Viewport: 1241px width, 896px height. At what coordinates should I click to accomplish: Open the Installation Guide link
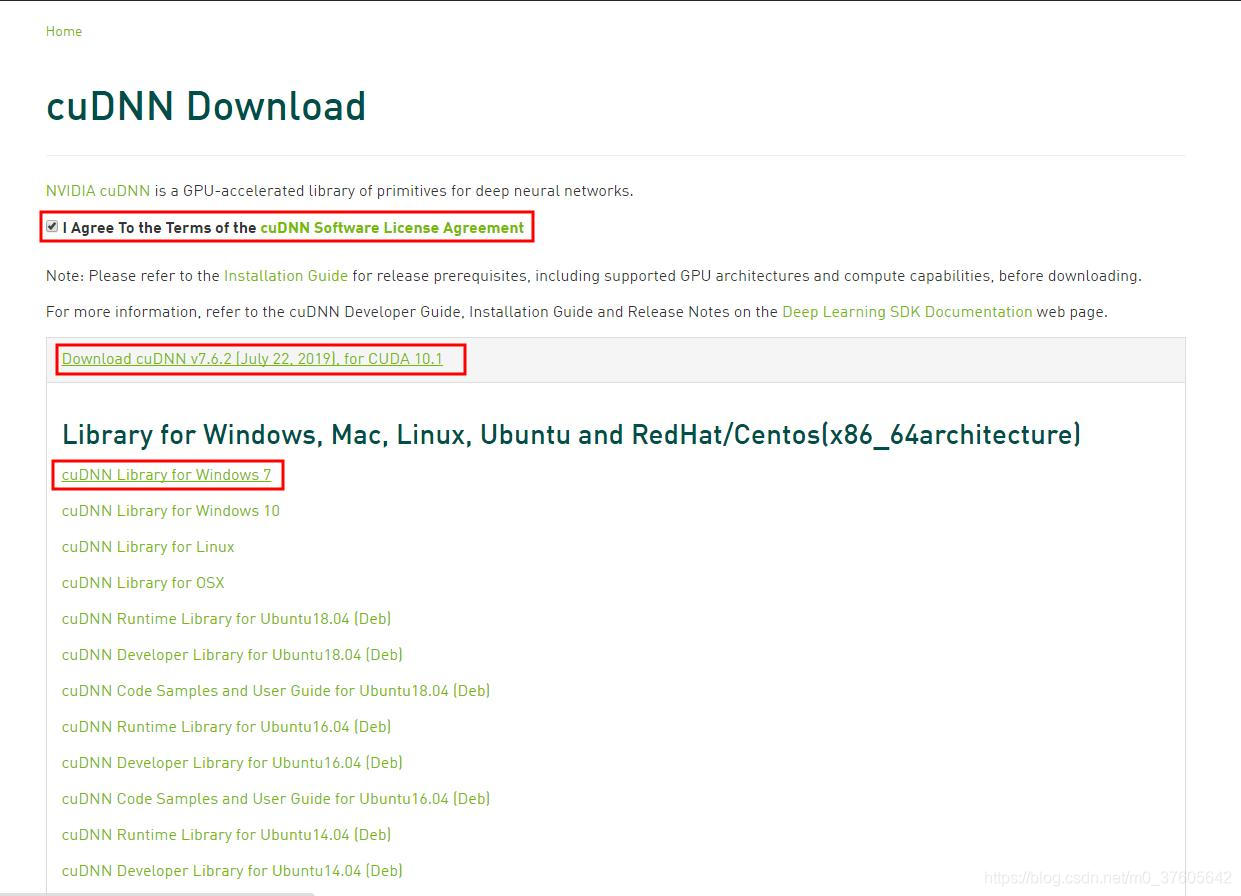pyautogui.click(x=286, y=275)
